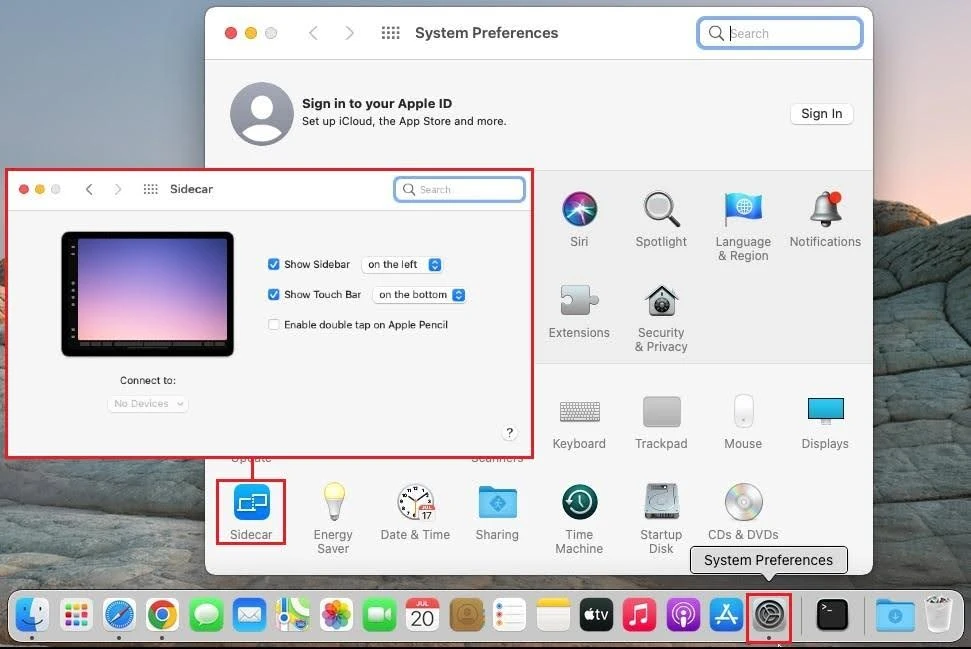Disable the Show Sidebar checkbox

(x=273, y=264)
